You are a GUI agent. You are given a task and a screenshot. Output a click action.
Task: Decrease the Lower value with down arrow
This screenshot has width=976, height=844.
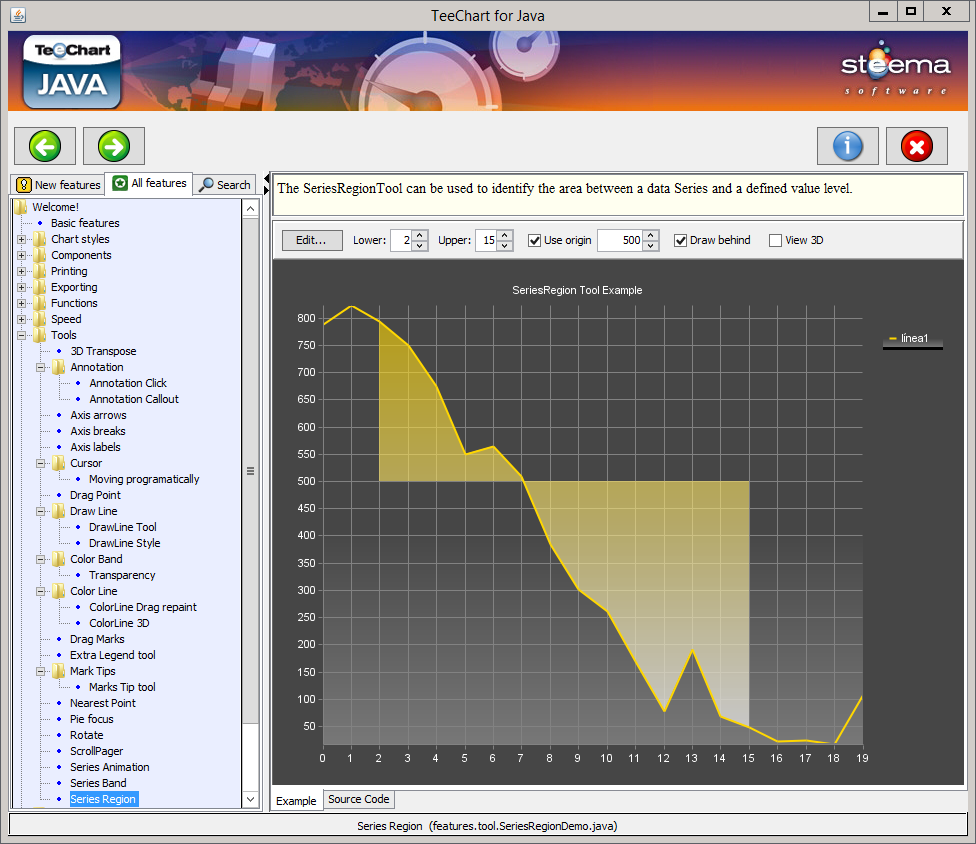pyautogui.click(x=420, y=246)
